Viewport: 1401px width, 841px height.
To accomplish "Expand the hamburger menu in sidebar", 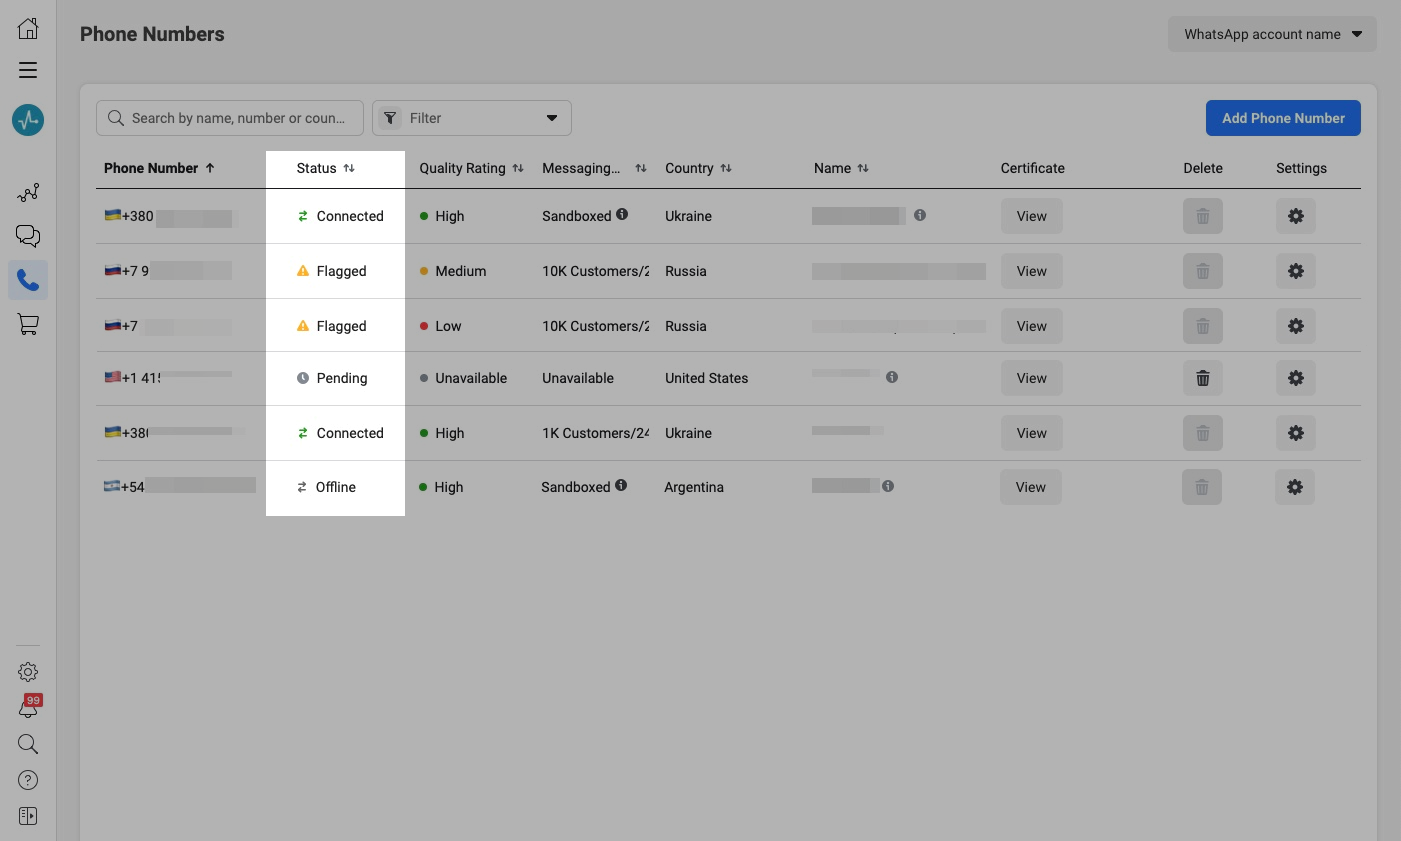I will (28, 70).
